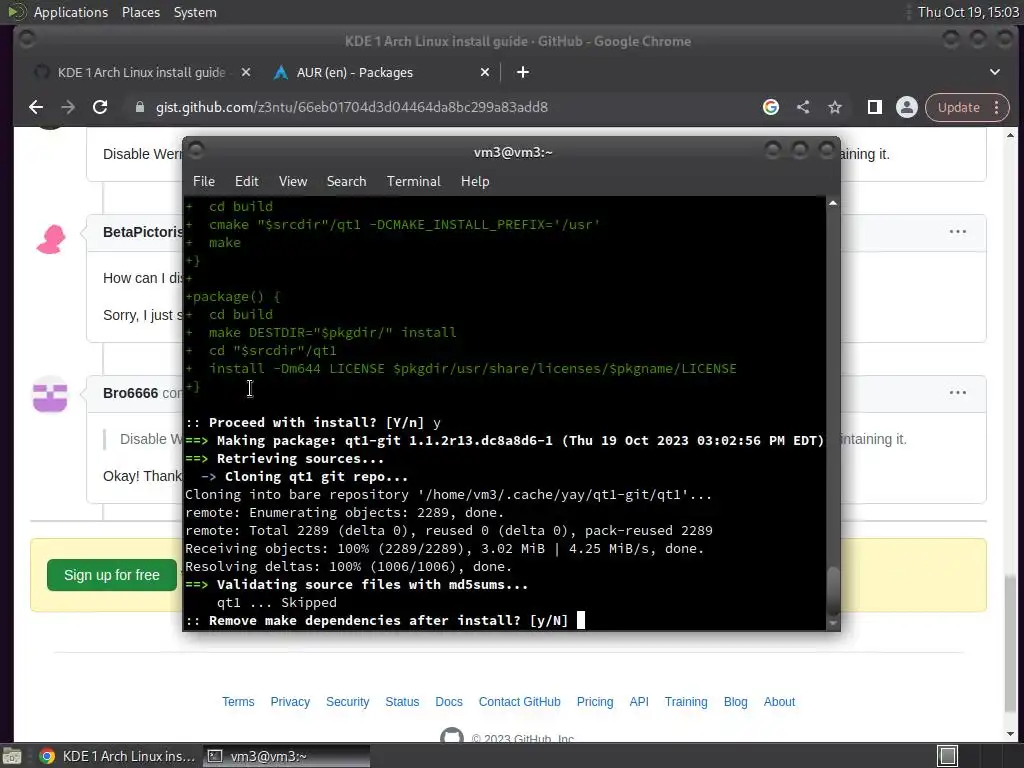Open terminal View menu
Screen dimensions: 1024x768
[293, 182]
